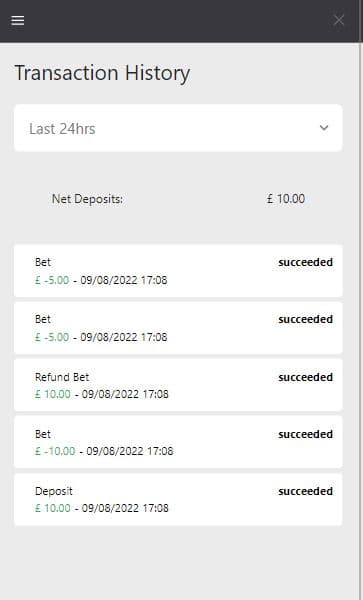The height and width of the screenshot is (600, 363).
Task: Open the £ -10.00 Bet transaction
Action: point(178,442)
